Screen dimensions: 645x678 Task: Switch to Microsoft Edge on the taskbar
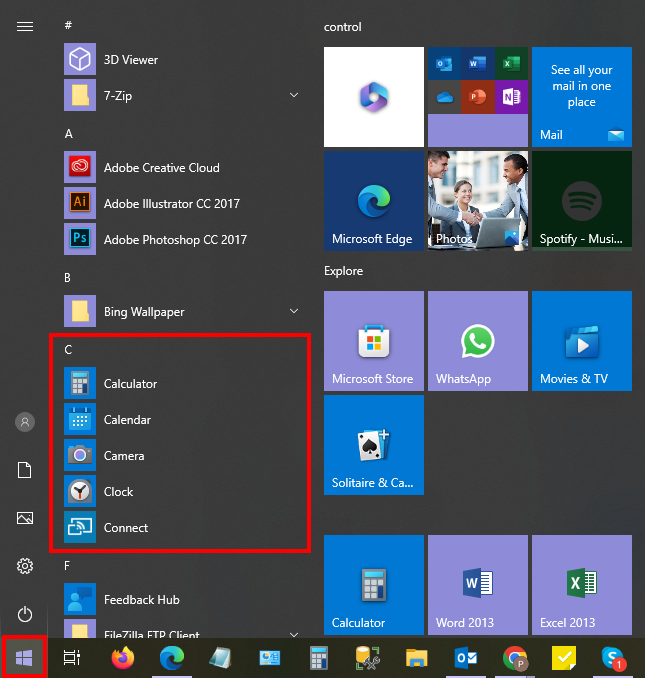click(172, 658)
